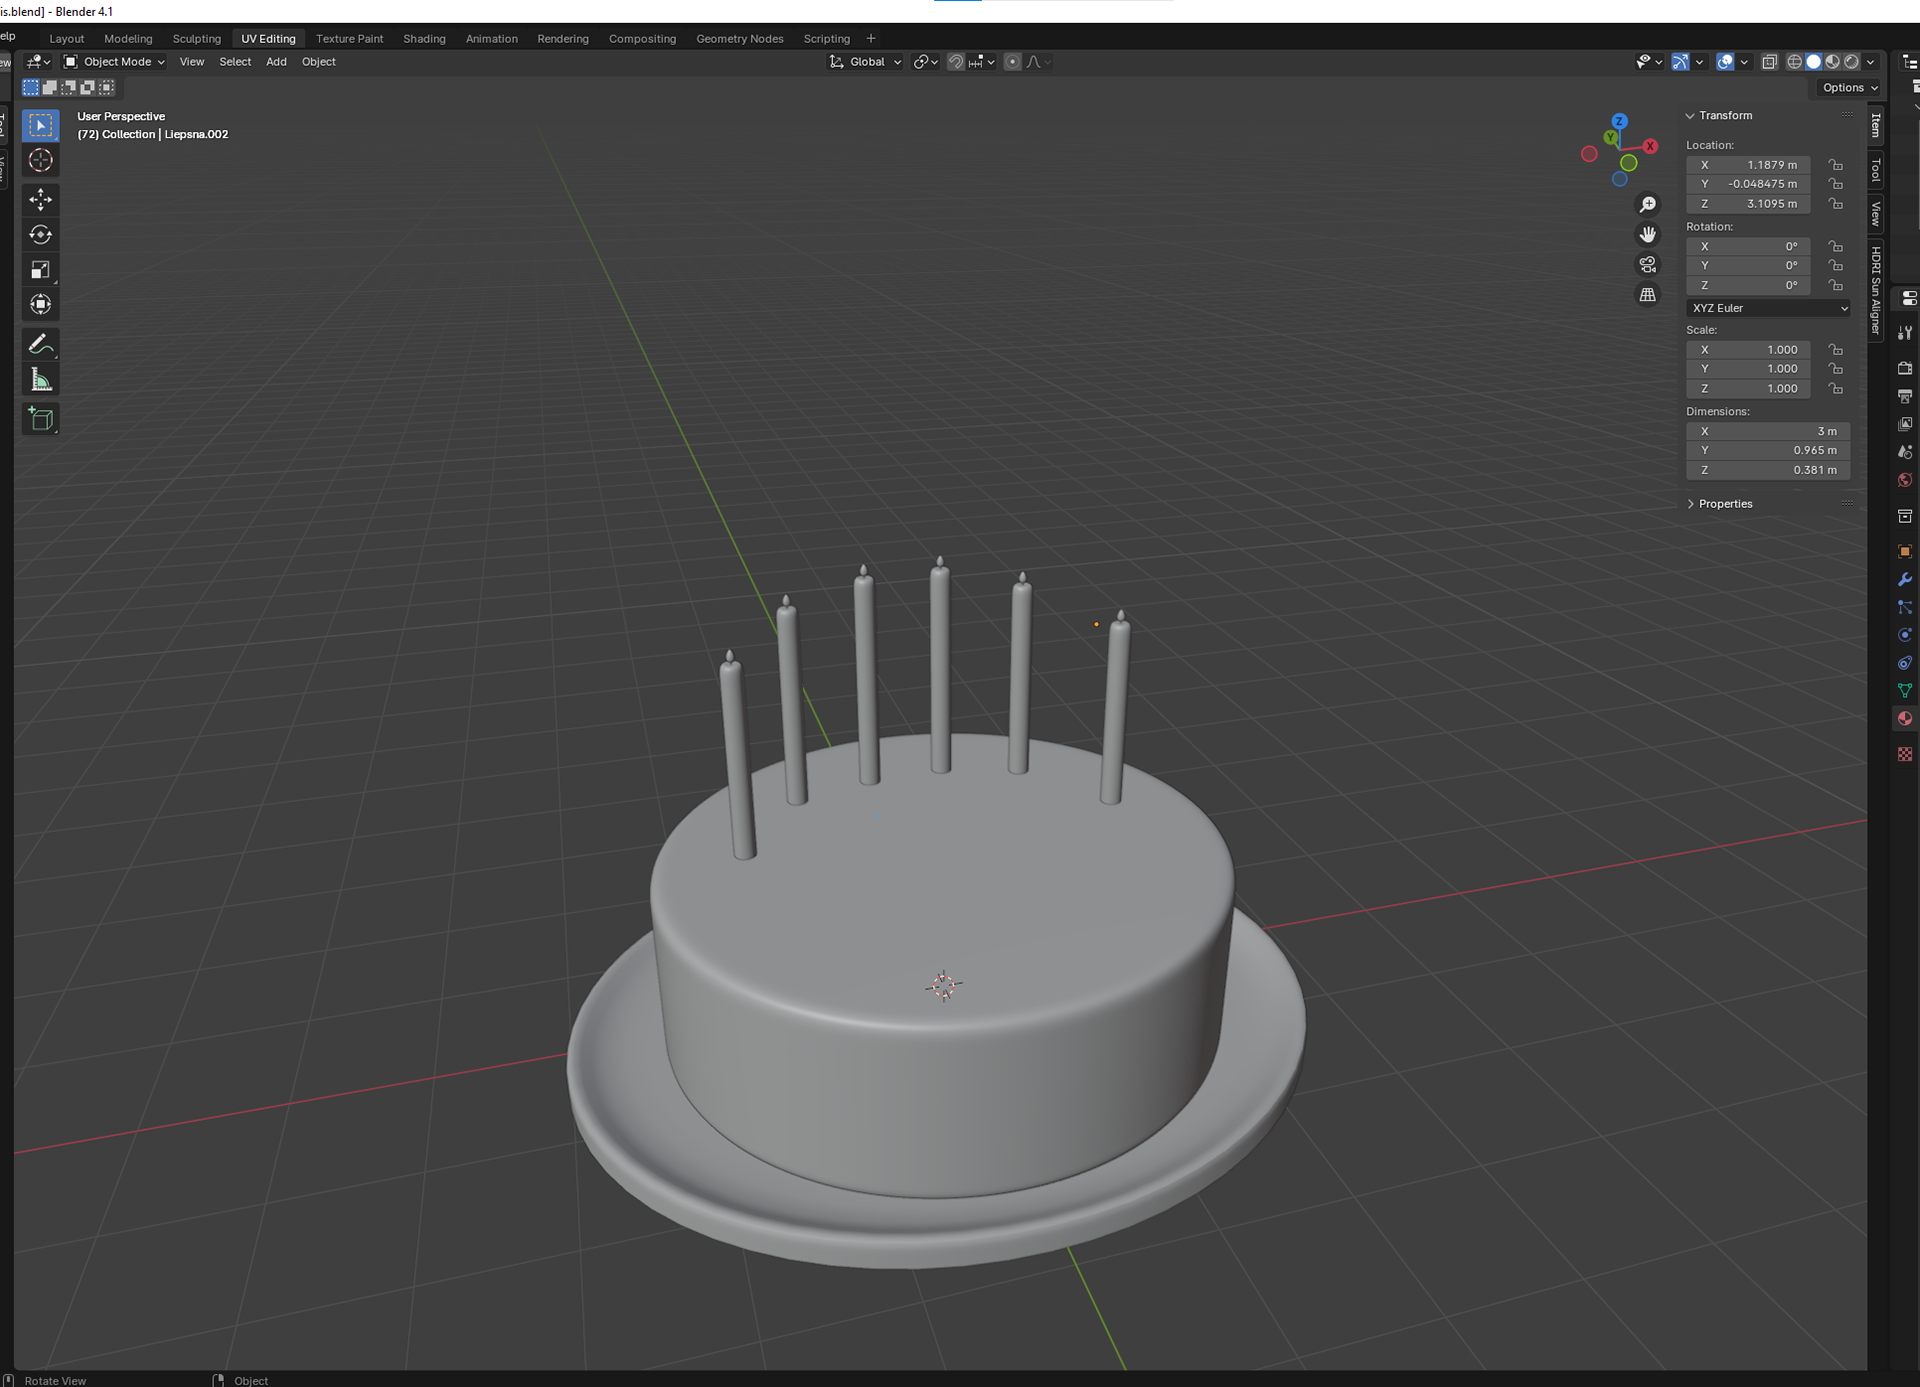
Task: Open viewport shading options arrow
Action: [1870, 62]
